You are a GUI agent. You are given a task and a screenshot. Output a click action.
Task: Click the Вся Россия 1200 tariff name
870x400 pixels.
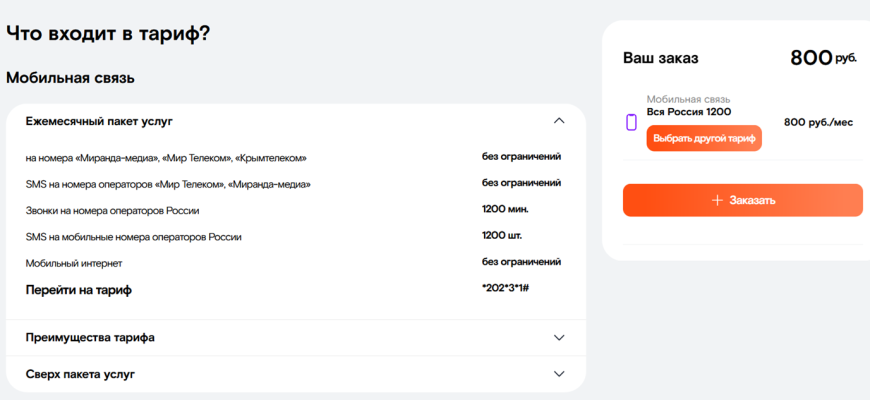click(x=688, y=112)
